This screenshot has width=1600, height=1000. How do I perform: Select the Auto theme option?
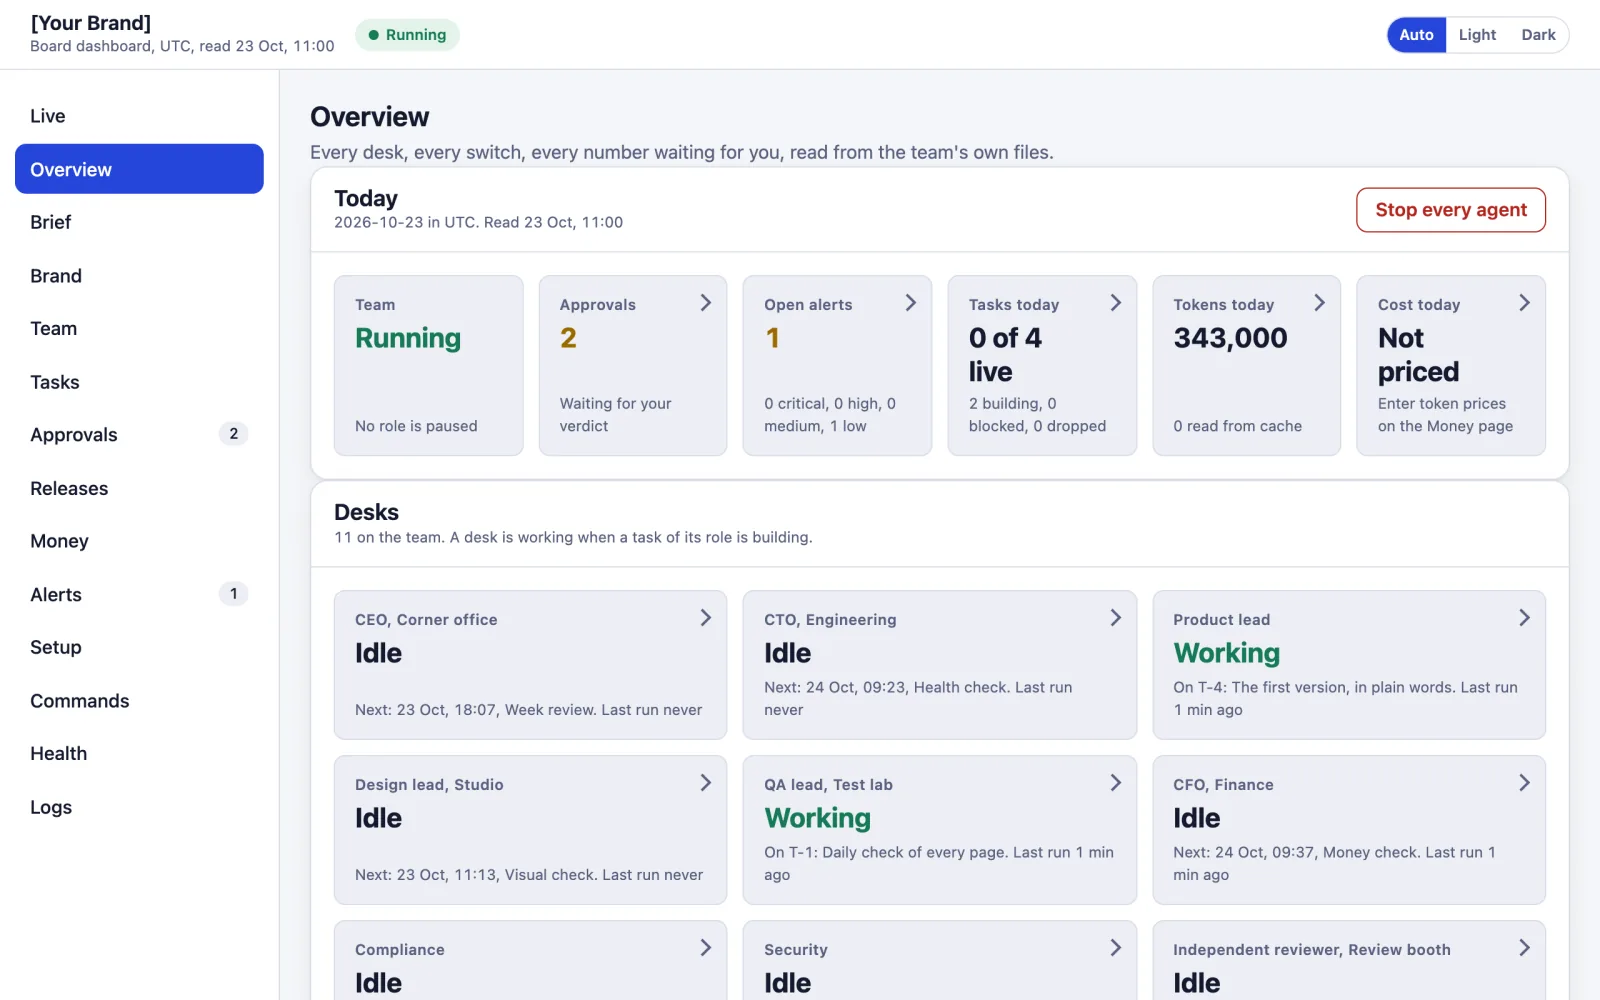click(1416, 35)
